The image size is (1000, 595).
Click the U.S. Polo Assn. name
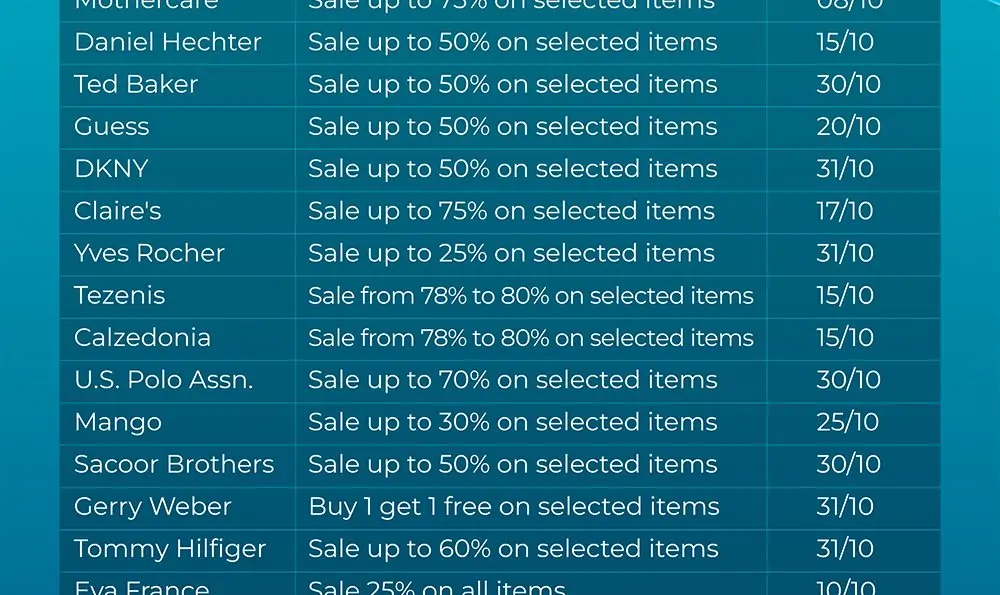(x=163, y=379)
